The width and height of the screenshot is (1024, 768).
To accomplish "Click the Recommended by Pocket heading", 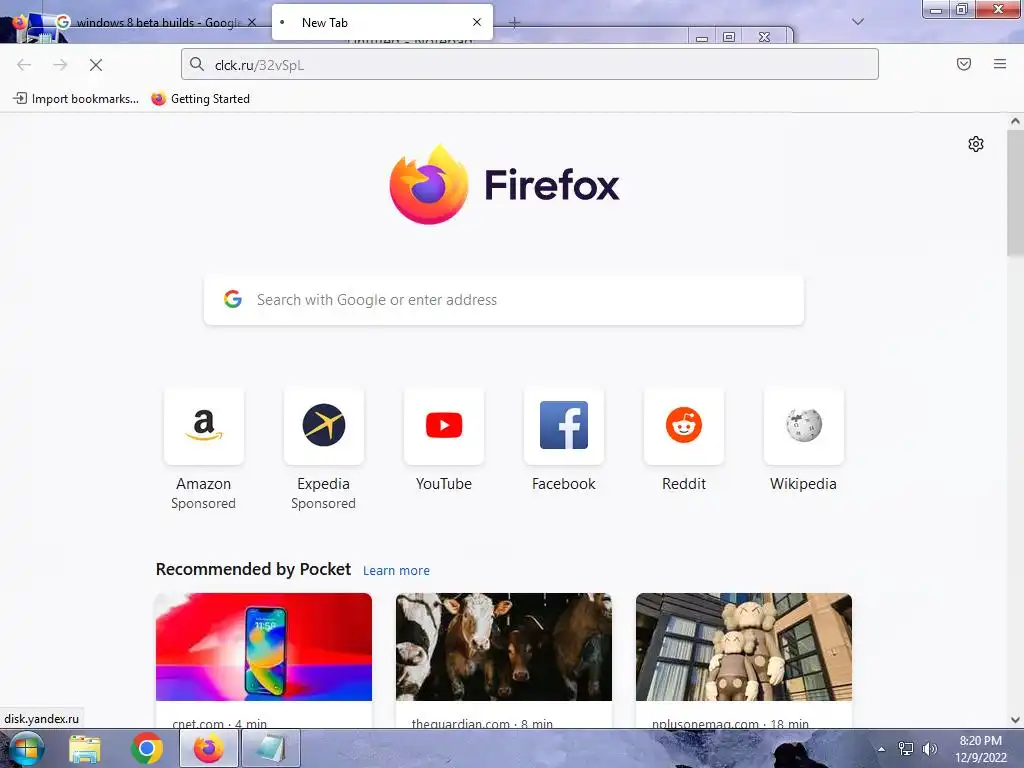I will pyautogui.click(x=253, y=569).
